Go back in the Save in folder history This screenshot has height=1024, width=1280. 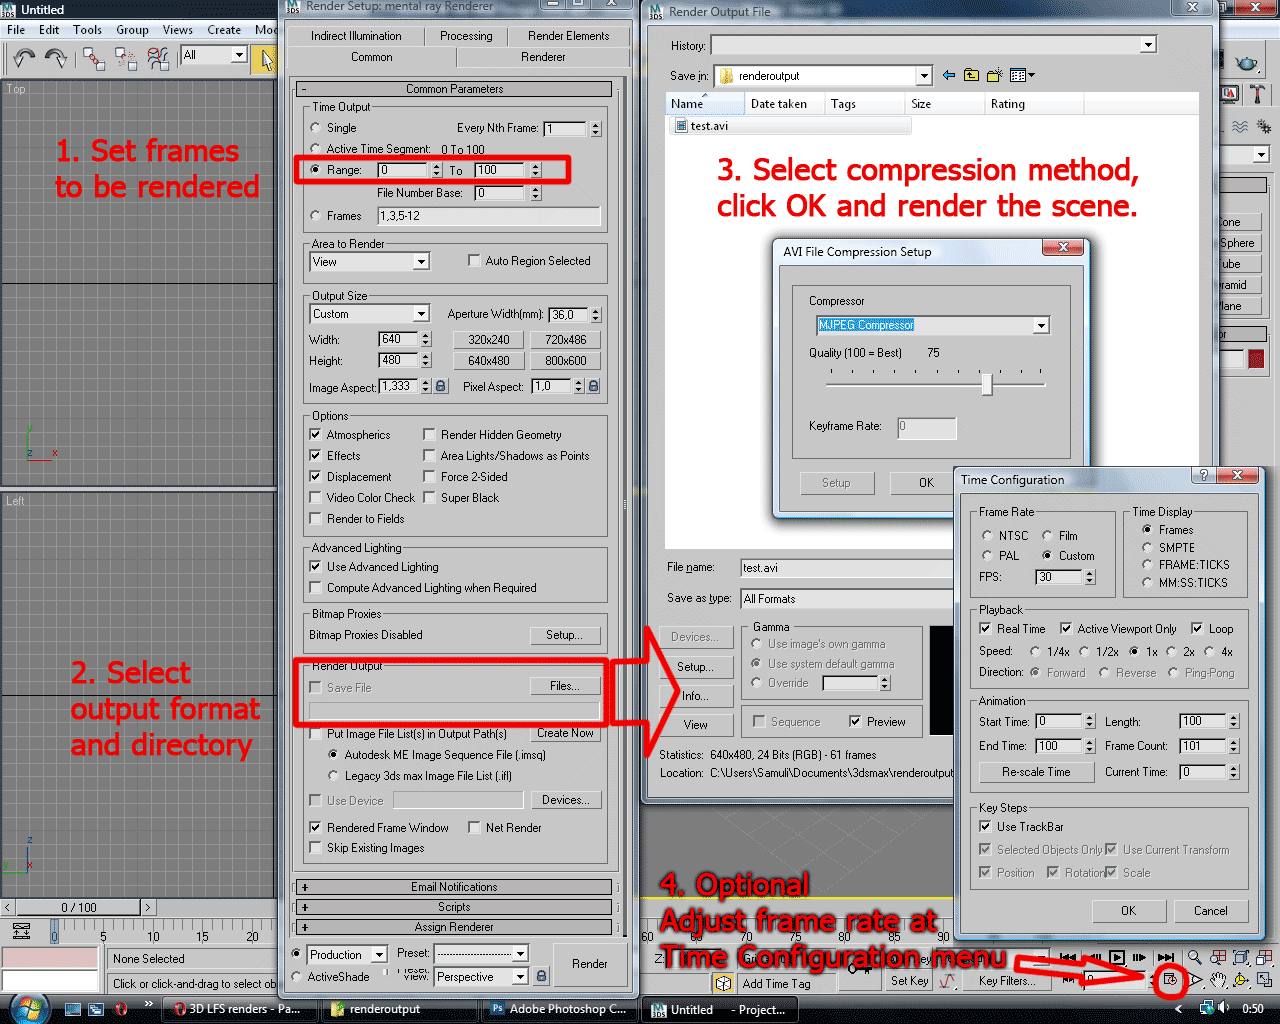tap(949, 75)
